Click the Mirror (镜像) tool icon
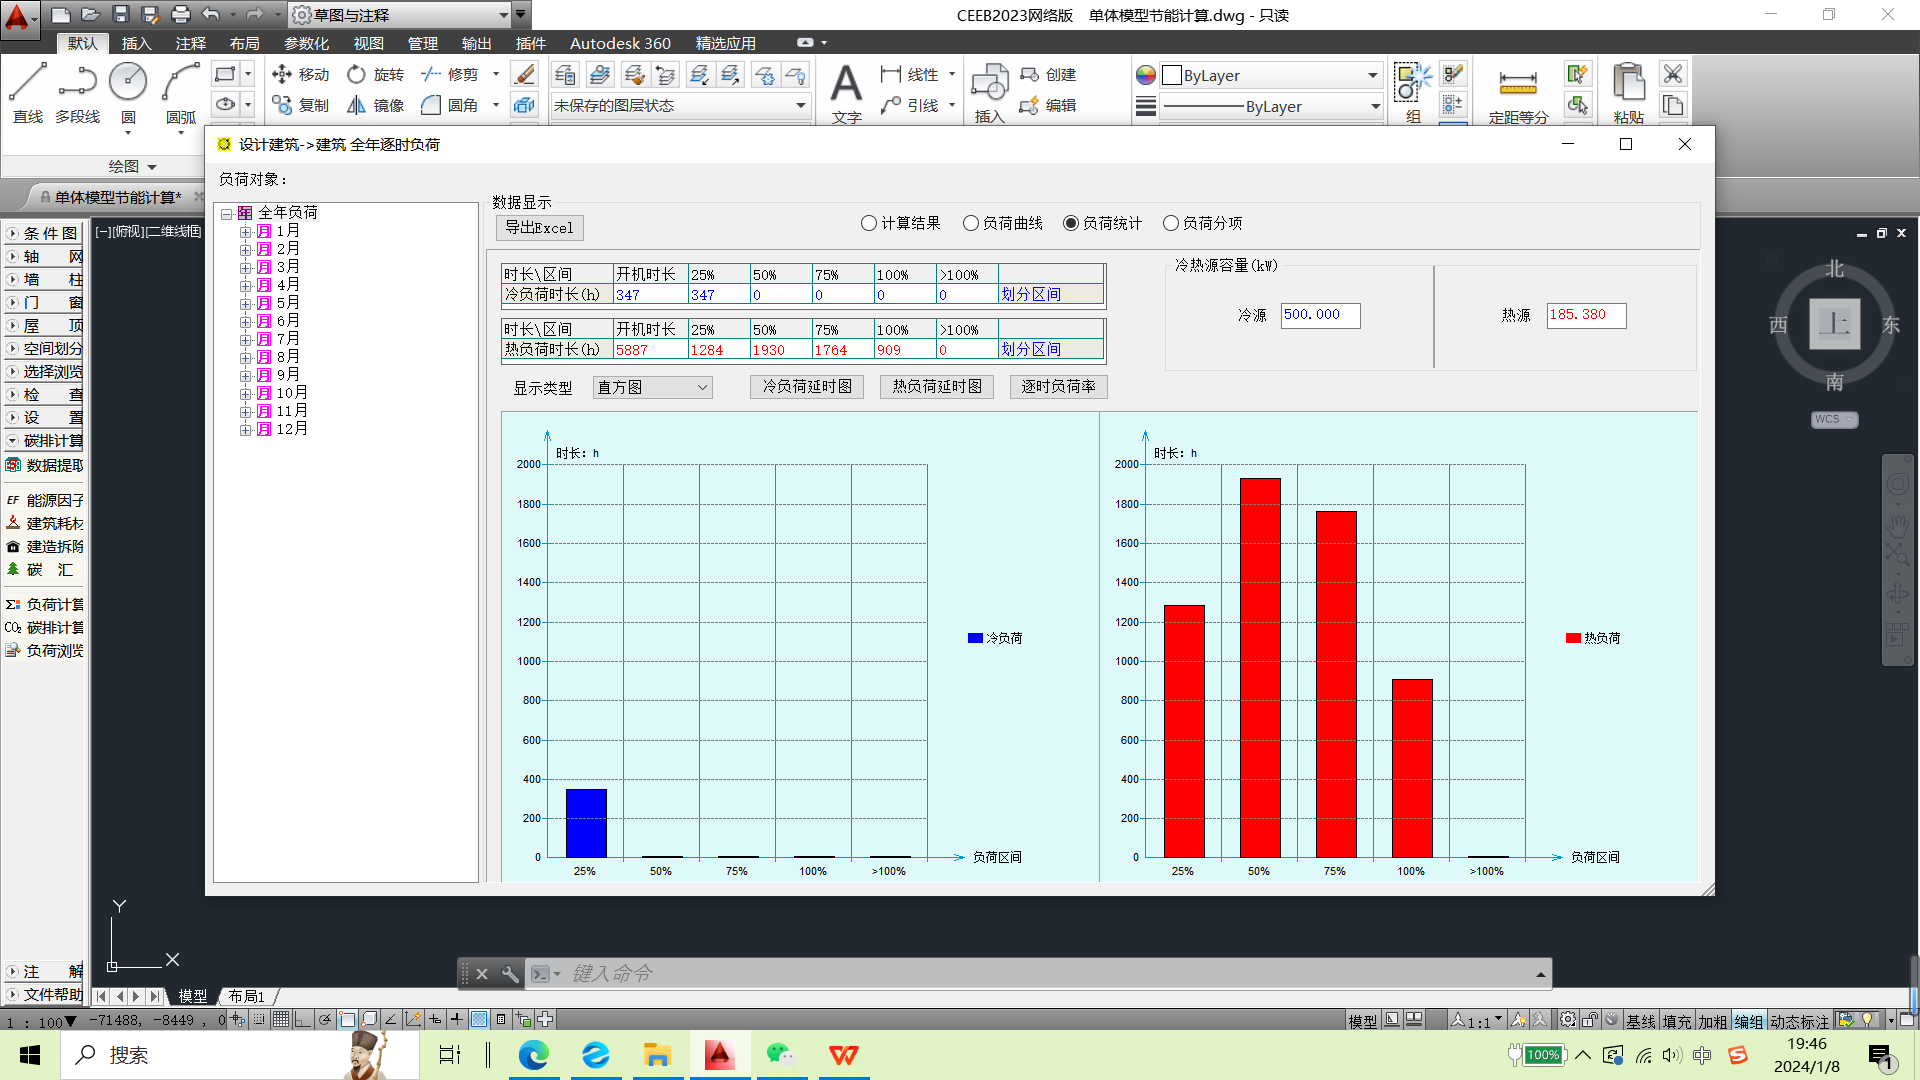The width and height of the screenshot is (1920, 1080). [x=356, y=105]
